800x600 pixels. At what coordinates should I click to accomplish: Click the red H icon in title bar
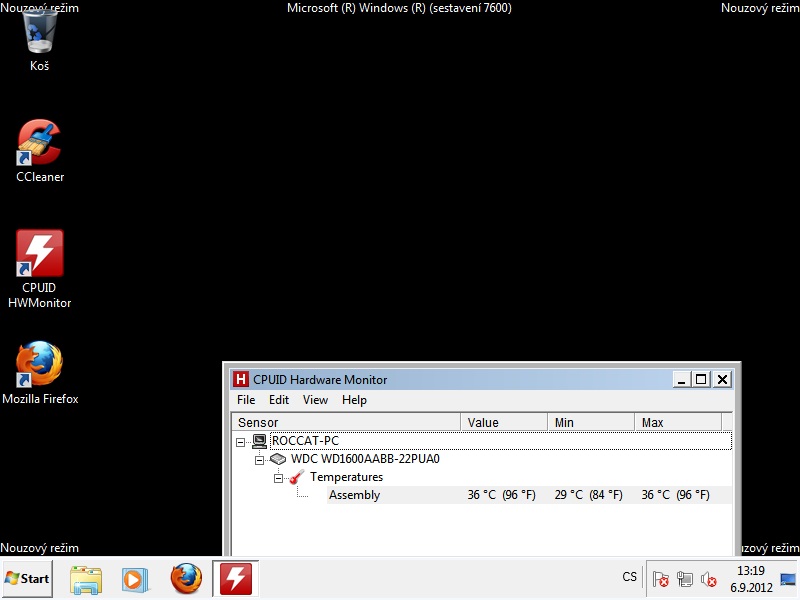[240, 380]
